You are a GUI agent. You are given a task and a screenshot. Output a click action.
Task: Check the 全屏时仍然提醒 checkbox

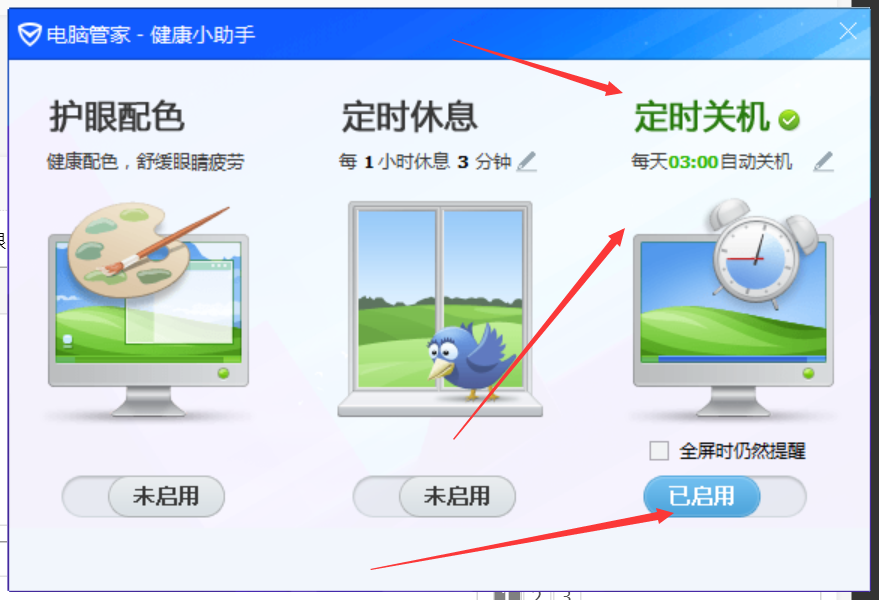pos(659,451)
